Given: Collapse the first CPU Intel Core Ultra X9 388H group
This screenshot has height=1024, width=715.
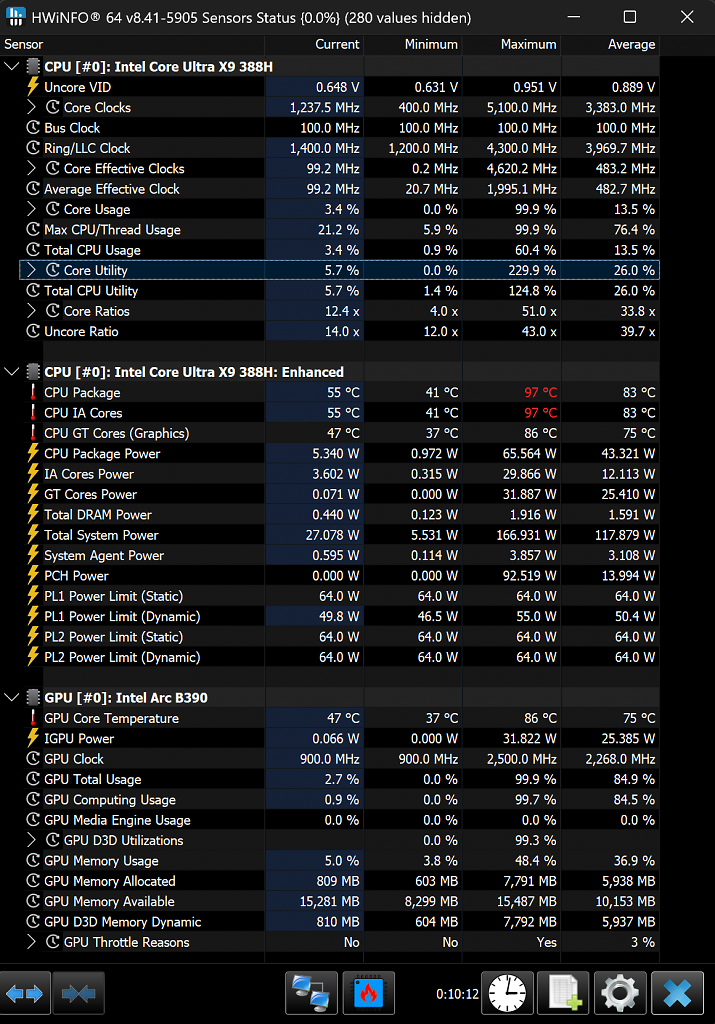Looking at the screenshot, I should click(x=12, y=67).
